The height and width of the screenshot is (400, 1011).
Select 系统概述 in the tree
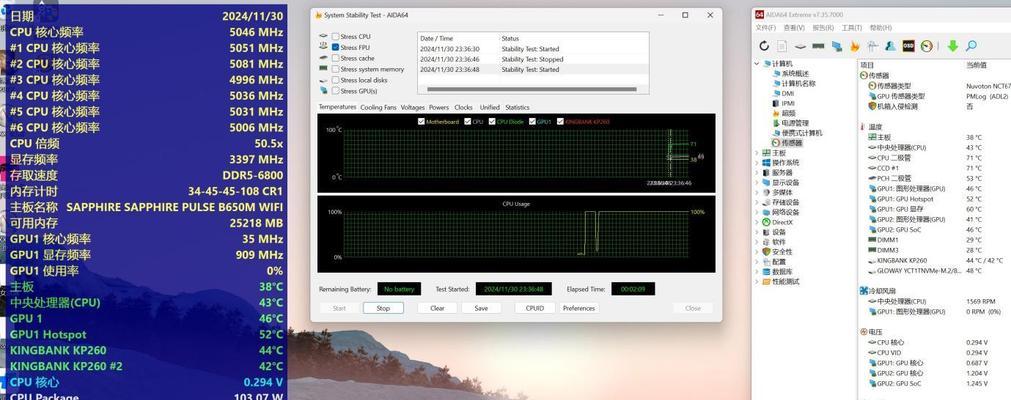[795, 74]
